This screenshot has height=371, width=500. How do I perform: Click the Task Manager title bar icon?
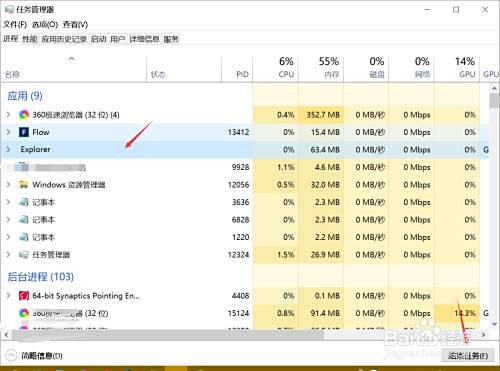pyautogui.click(x=9, y=9)
